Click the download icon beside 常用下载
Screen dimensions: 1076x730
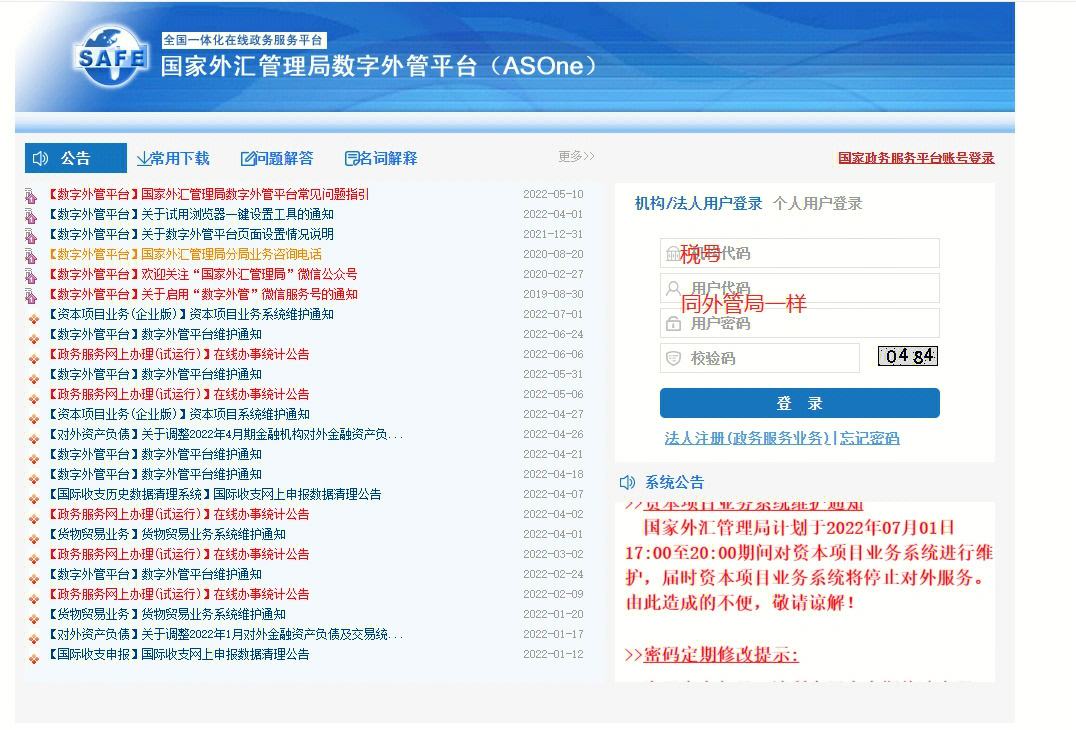[143, 159]
